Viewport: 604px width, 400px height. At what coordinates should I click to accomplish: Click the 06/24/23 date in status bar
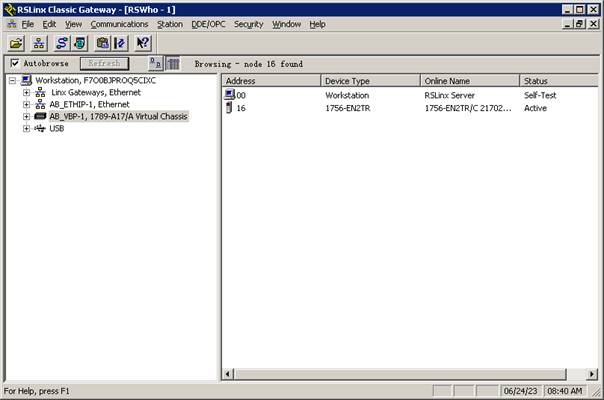click(520, 391)
